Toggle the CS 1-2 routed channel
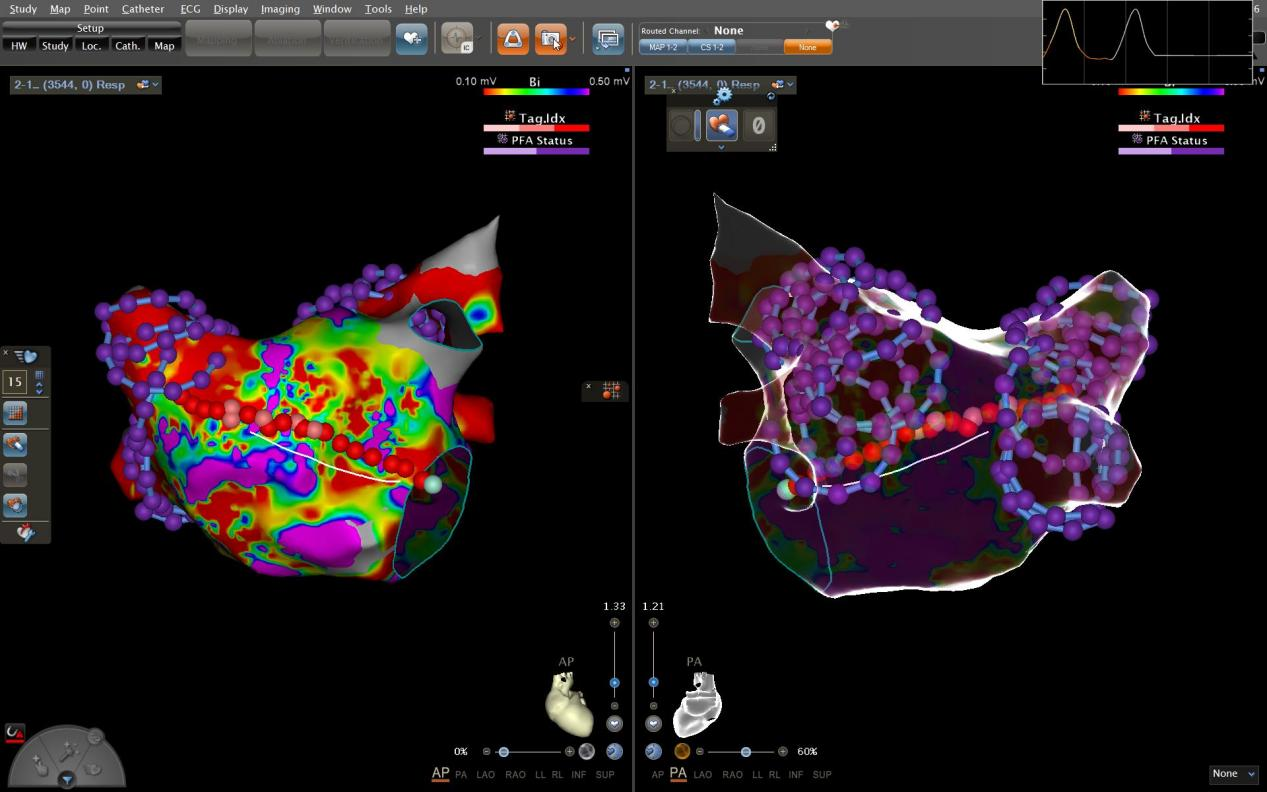The image size is (1267, 792). pos(711,47)
